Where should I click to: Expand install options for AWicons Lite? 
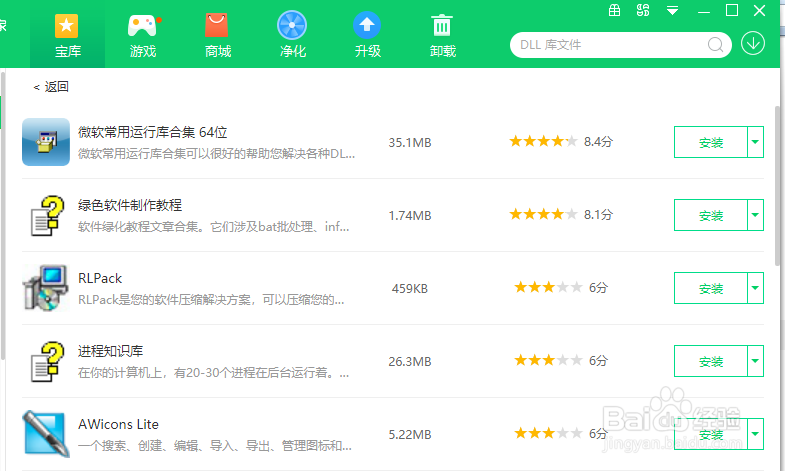tap(755, 434)
